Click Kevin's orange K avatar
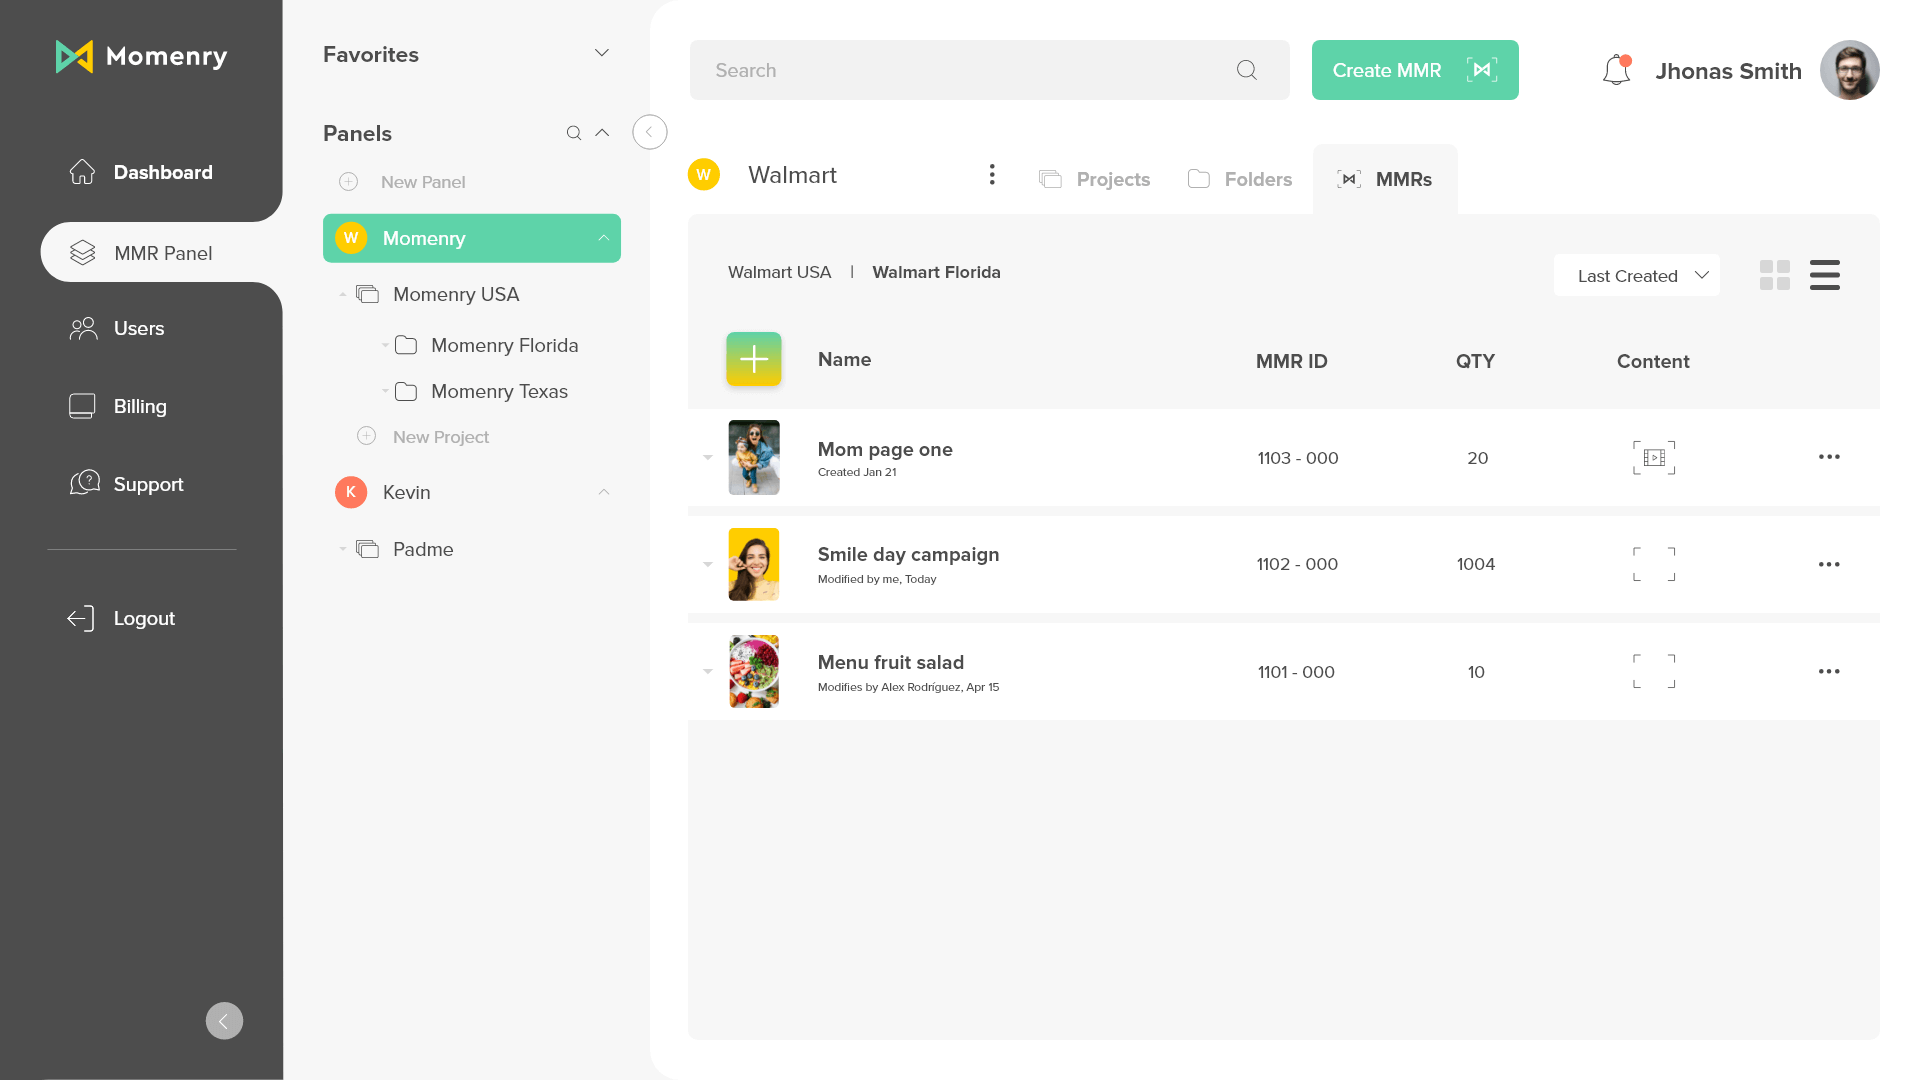 (x=351, y=492)
